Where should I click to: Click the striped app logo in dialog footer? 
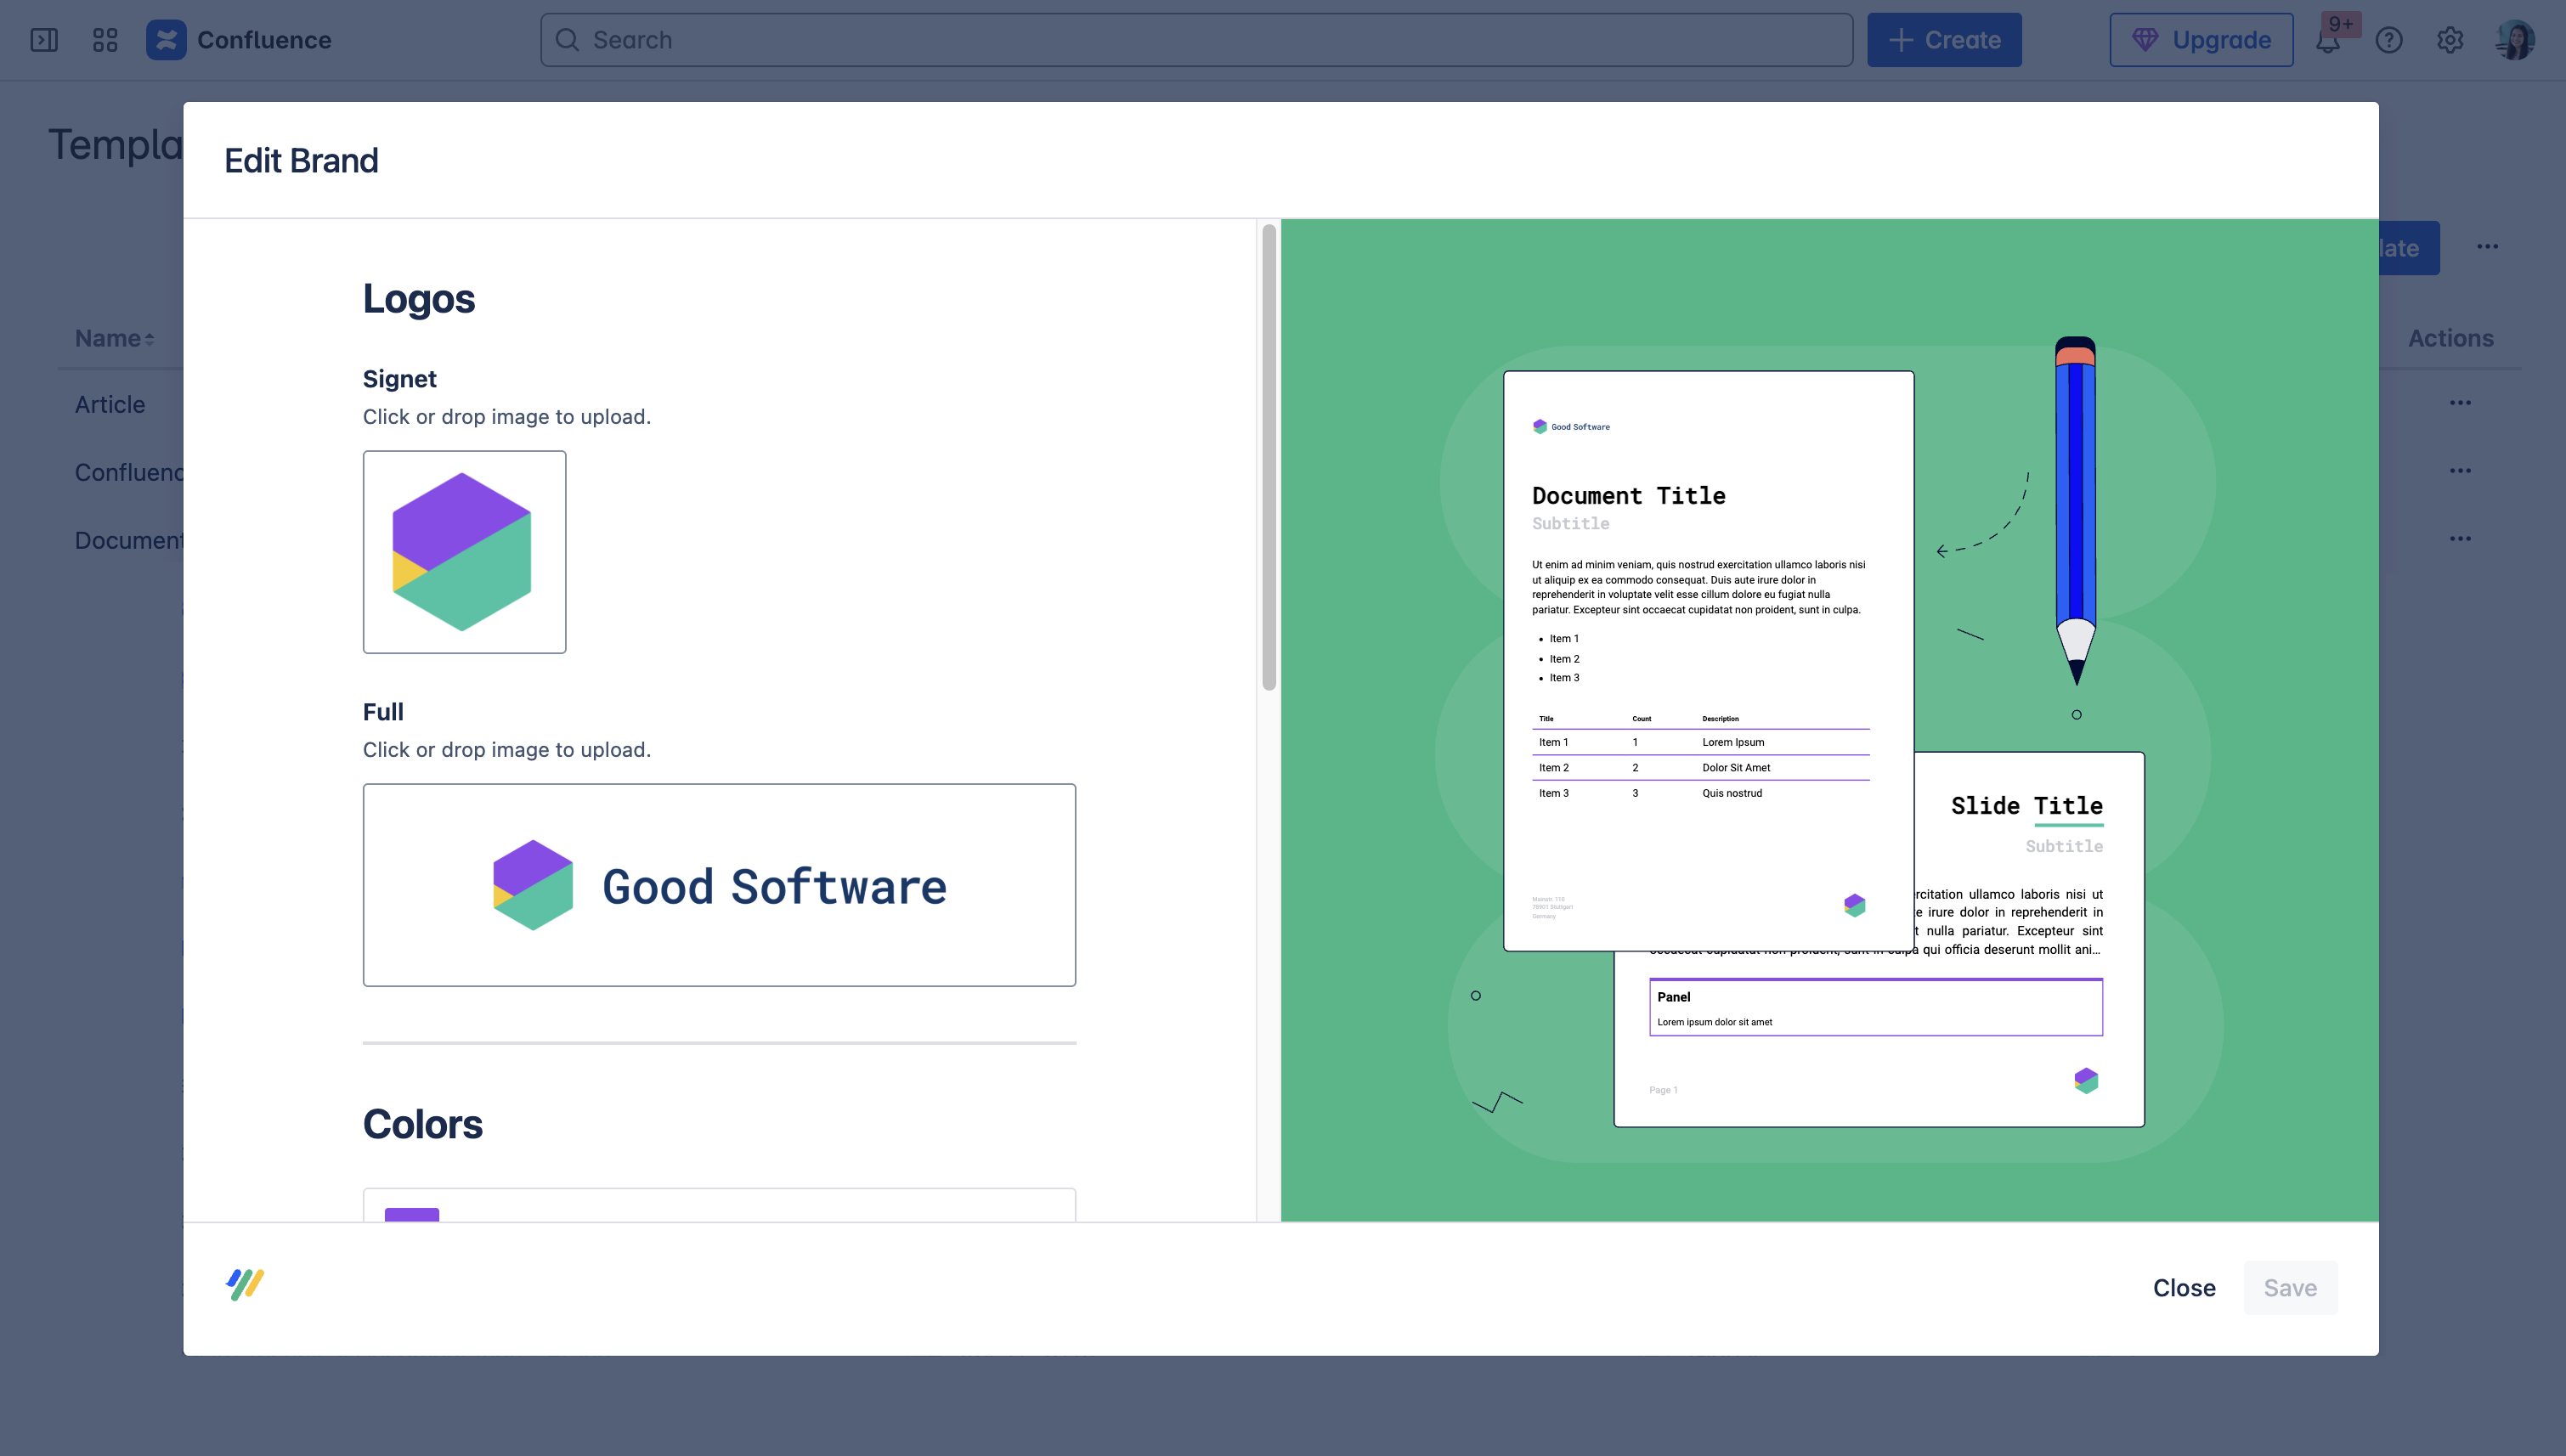tap(245, 1284)
